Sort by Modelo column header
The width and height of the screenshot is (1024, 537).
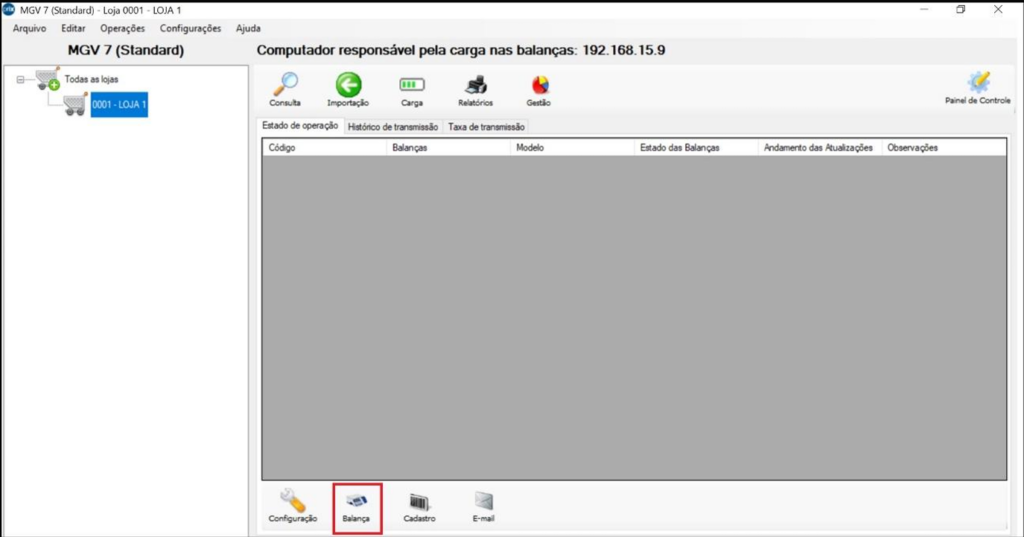coord(572,148)
